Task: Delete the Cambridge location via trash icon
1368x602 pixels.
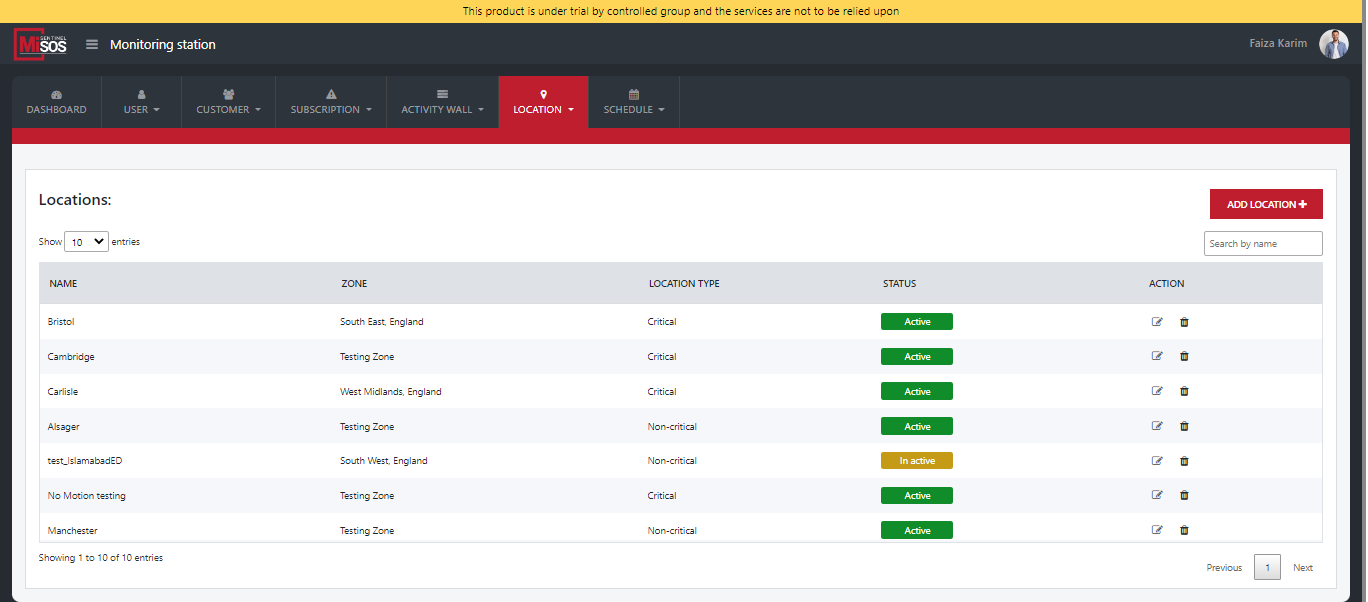Action: [1184, 357]
